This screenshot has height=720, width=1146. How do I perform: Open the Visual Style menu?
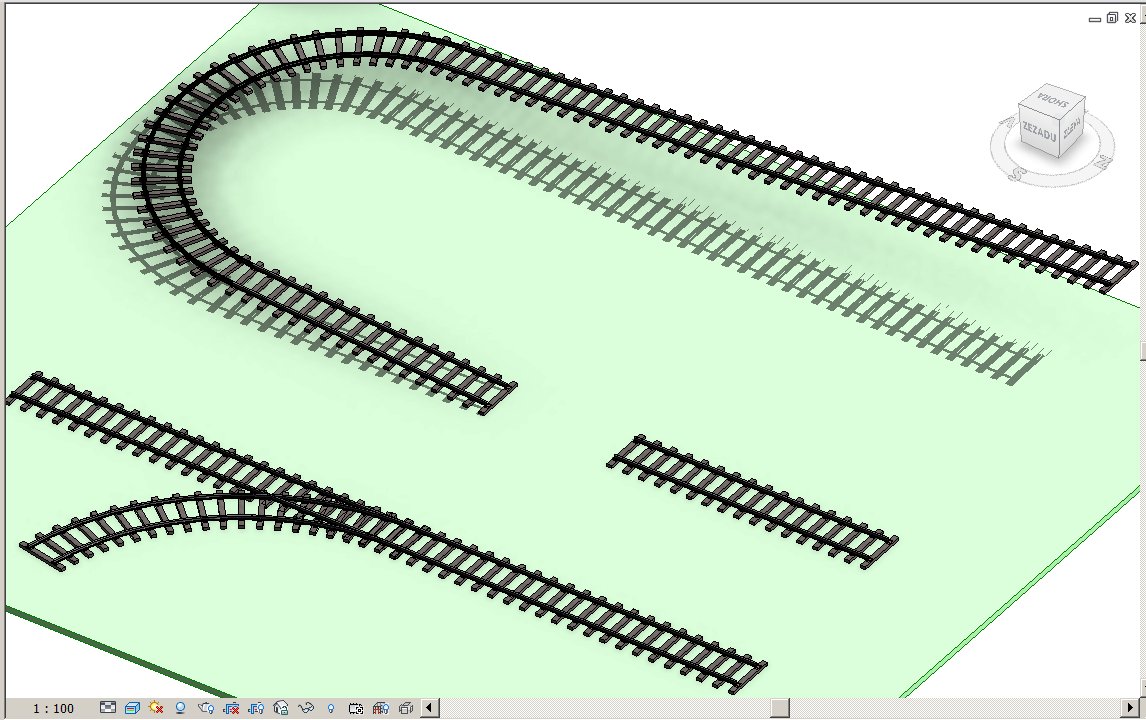coord(132,708)
